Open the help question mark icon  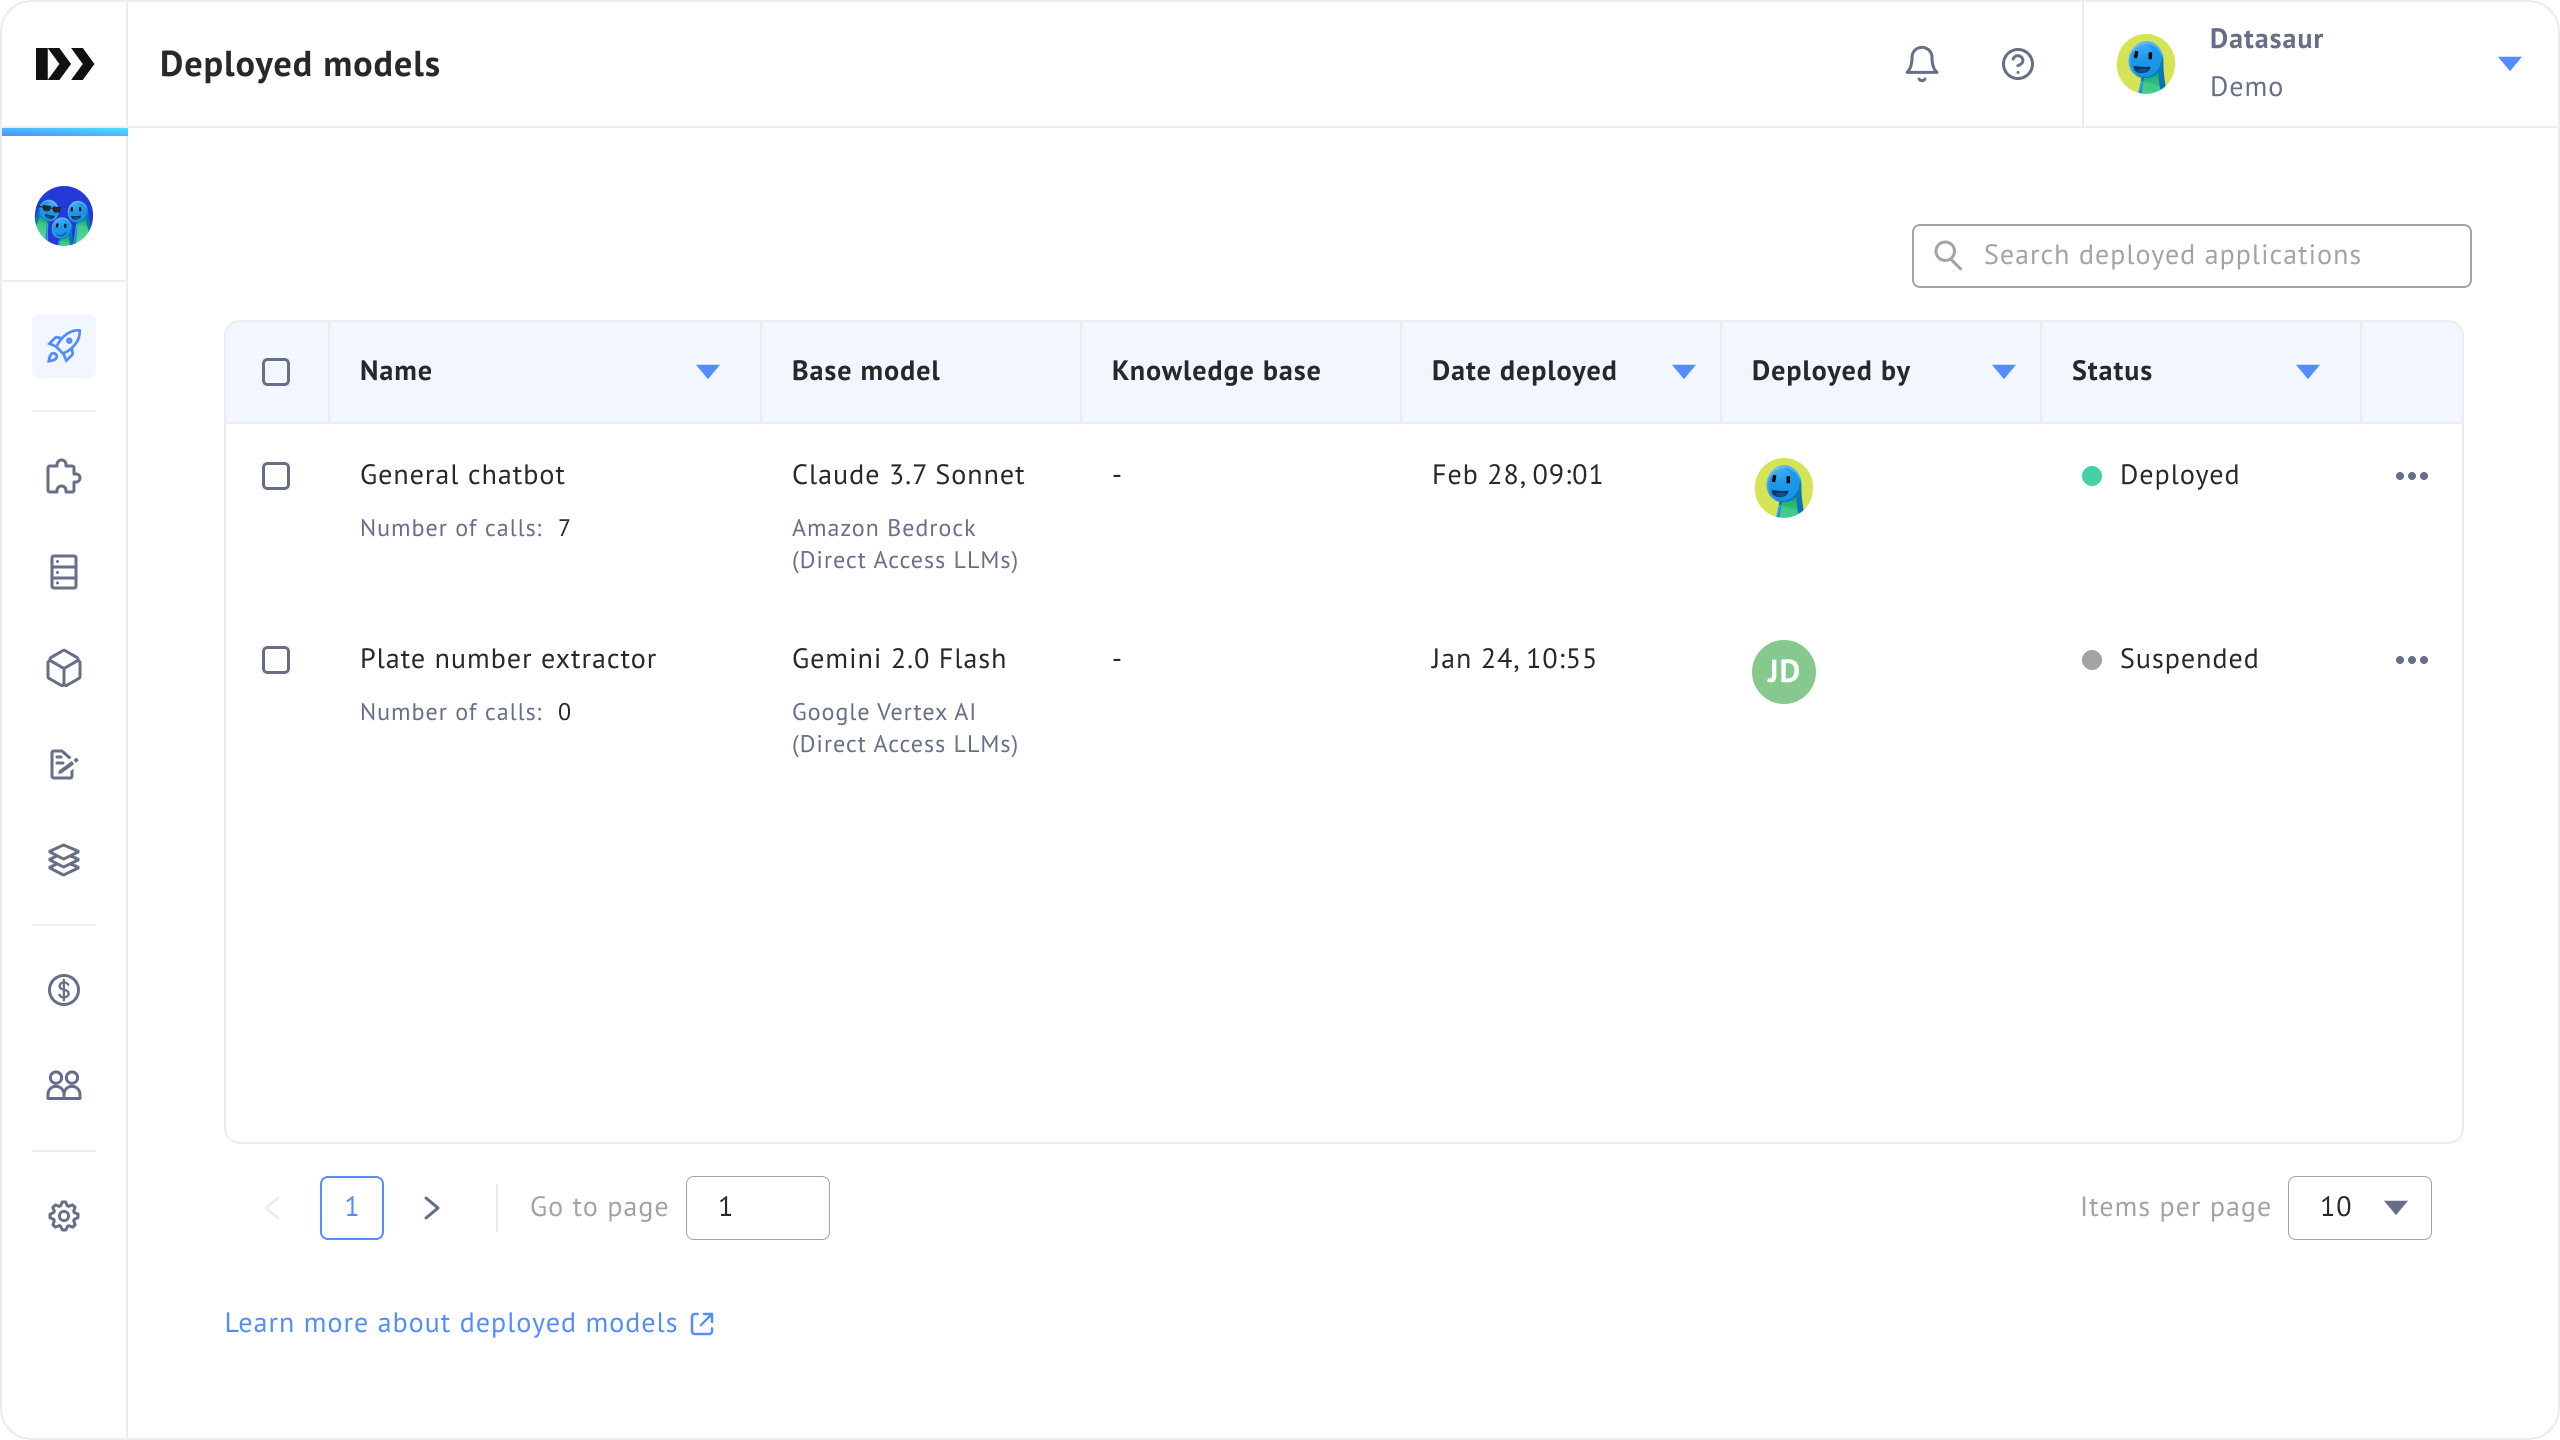(2017, 64)
